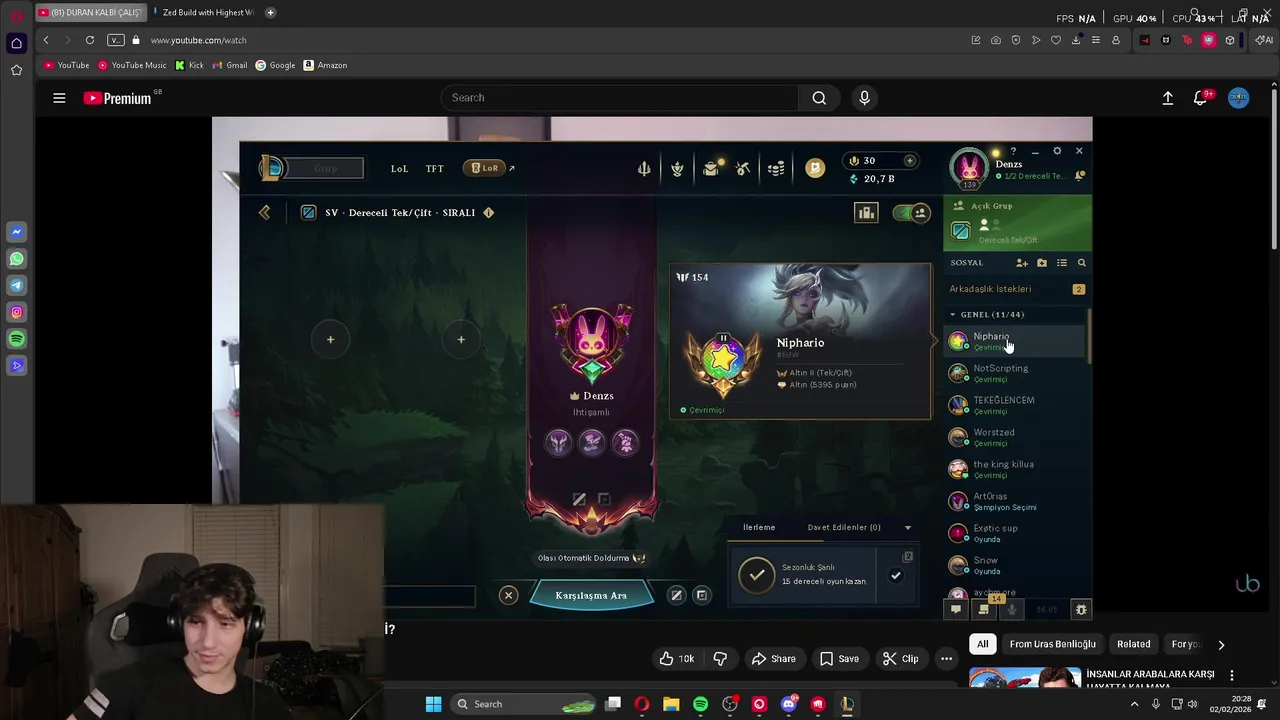Open the League store coins icon
This screenshot has height=720, width=1280.
click(776, 168)
